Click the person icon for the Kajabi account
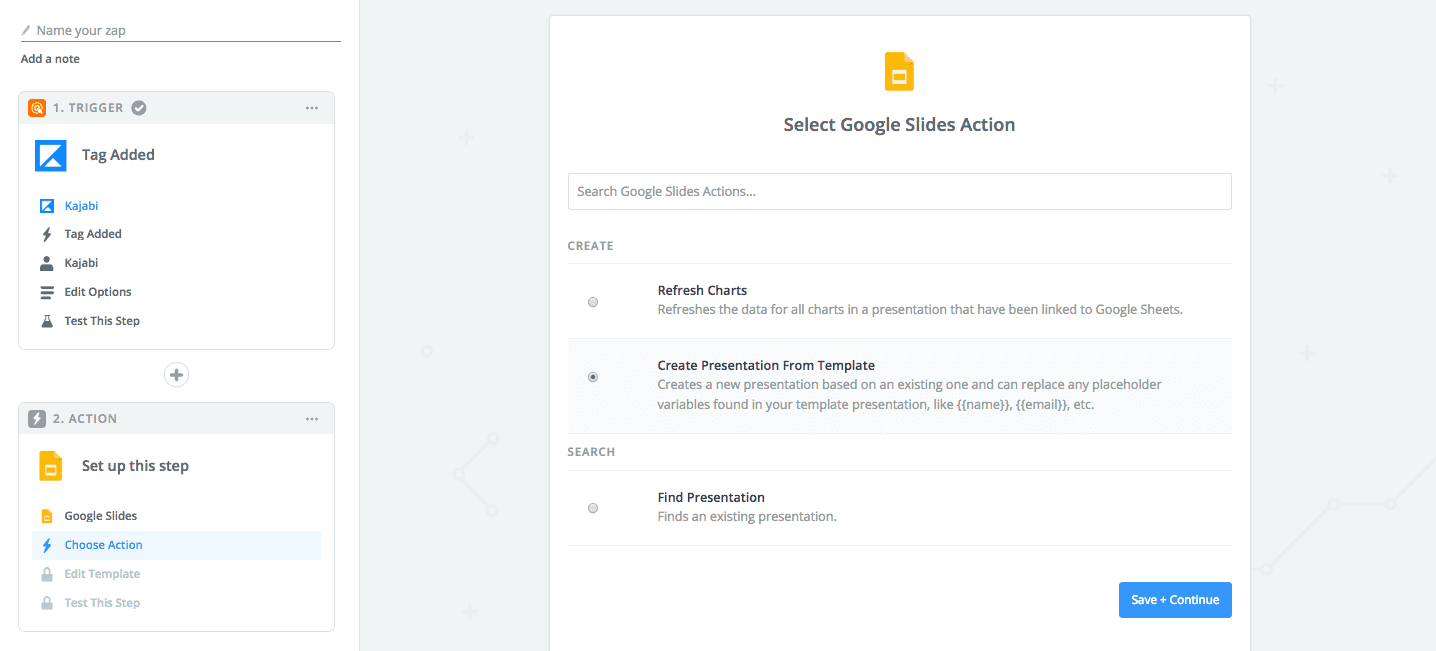Screen dimensions: 1436x651 47,263
